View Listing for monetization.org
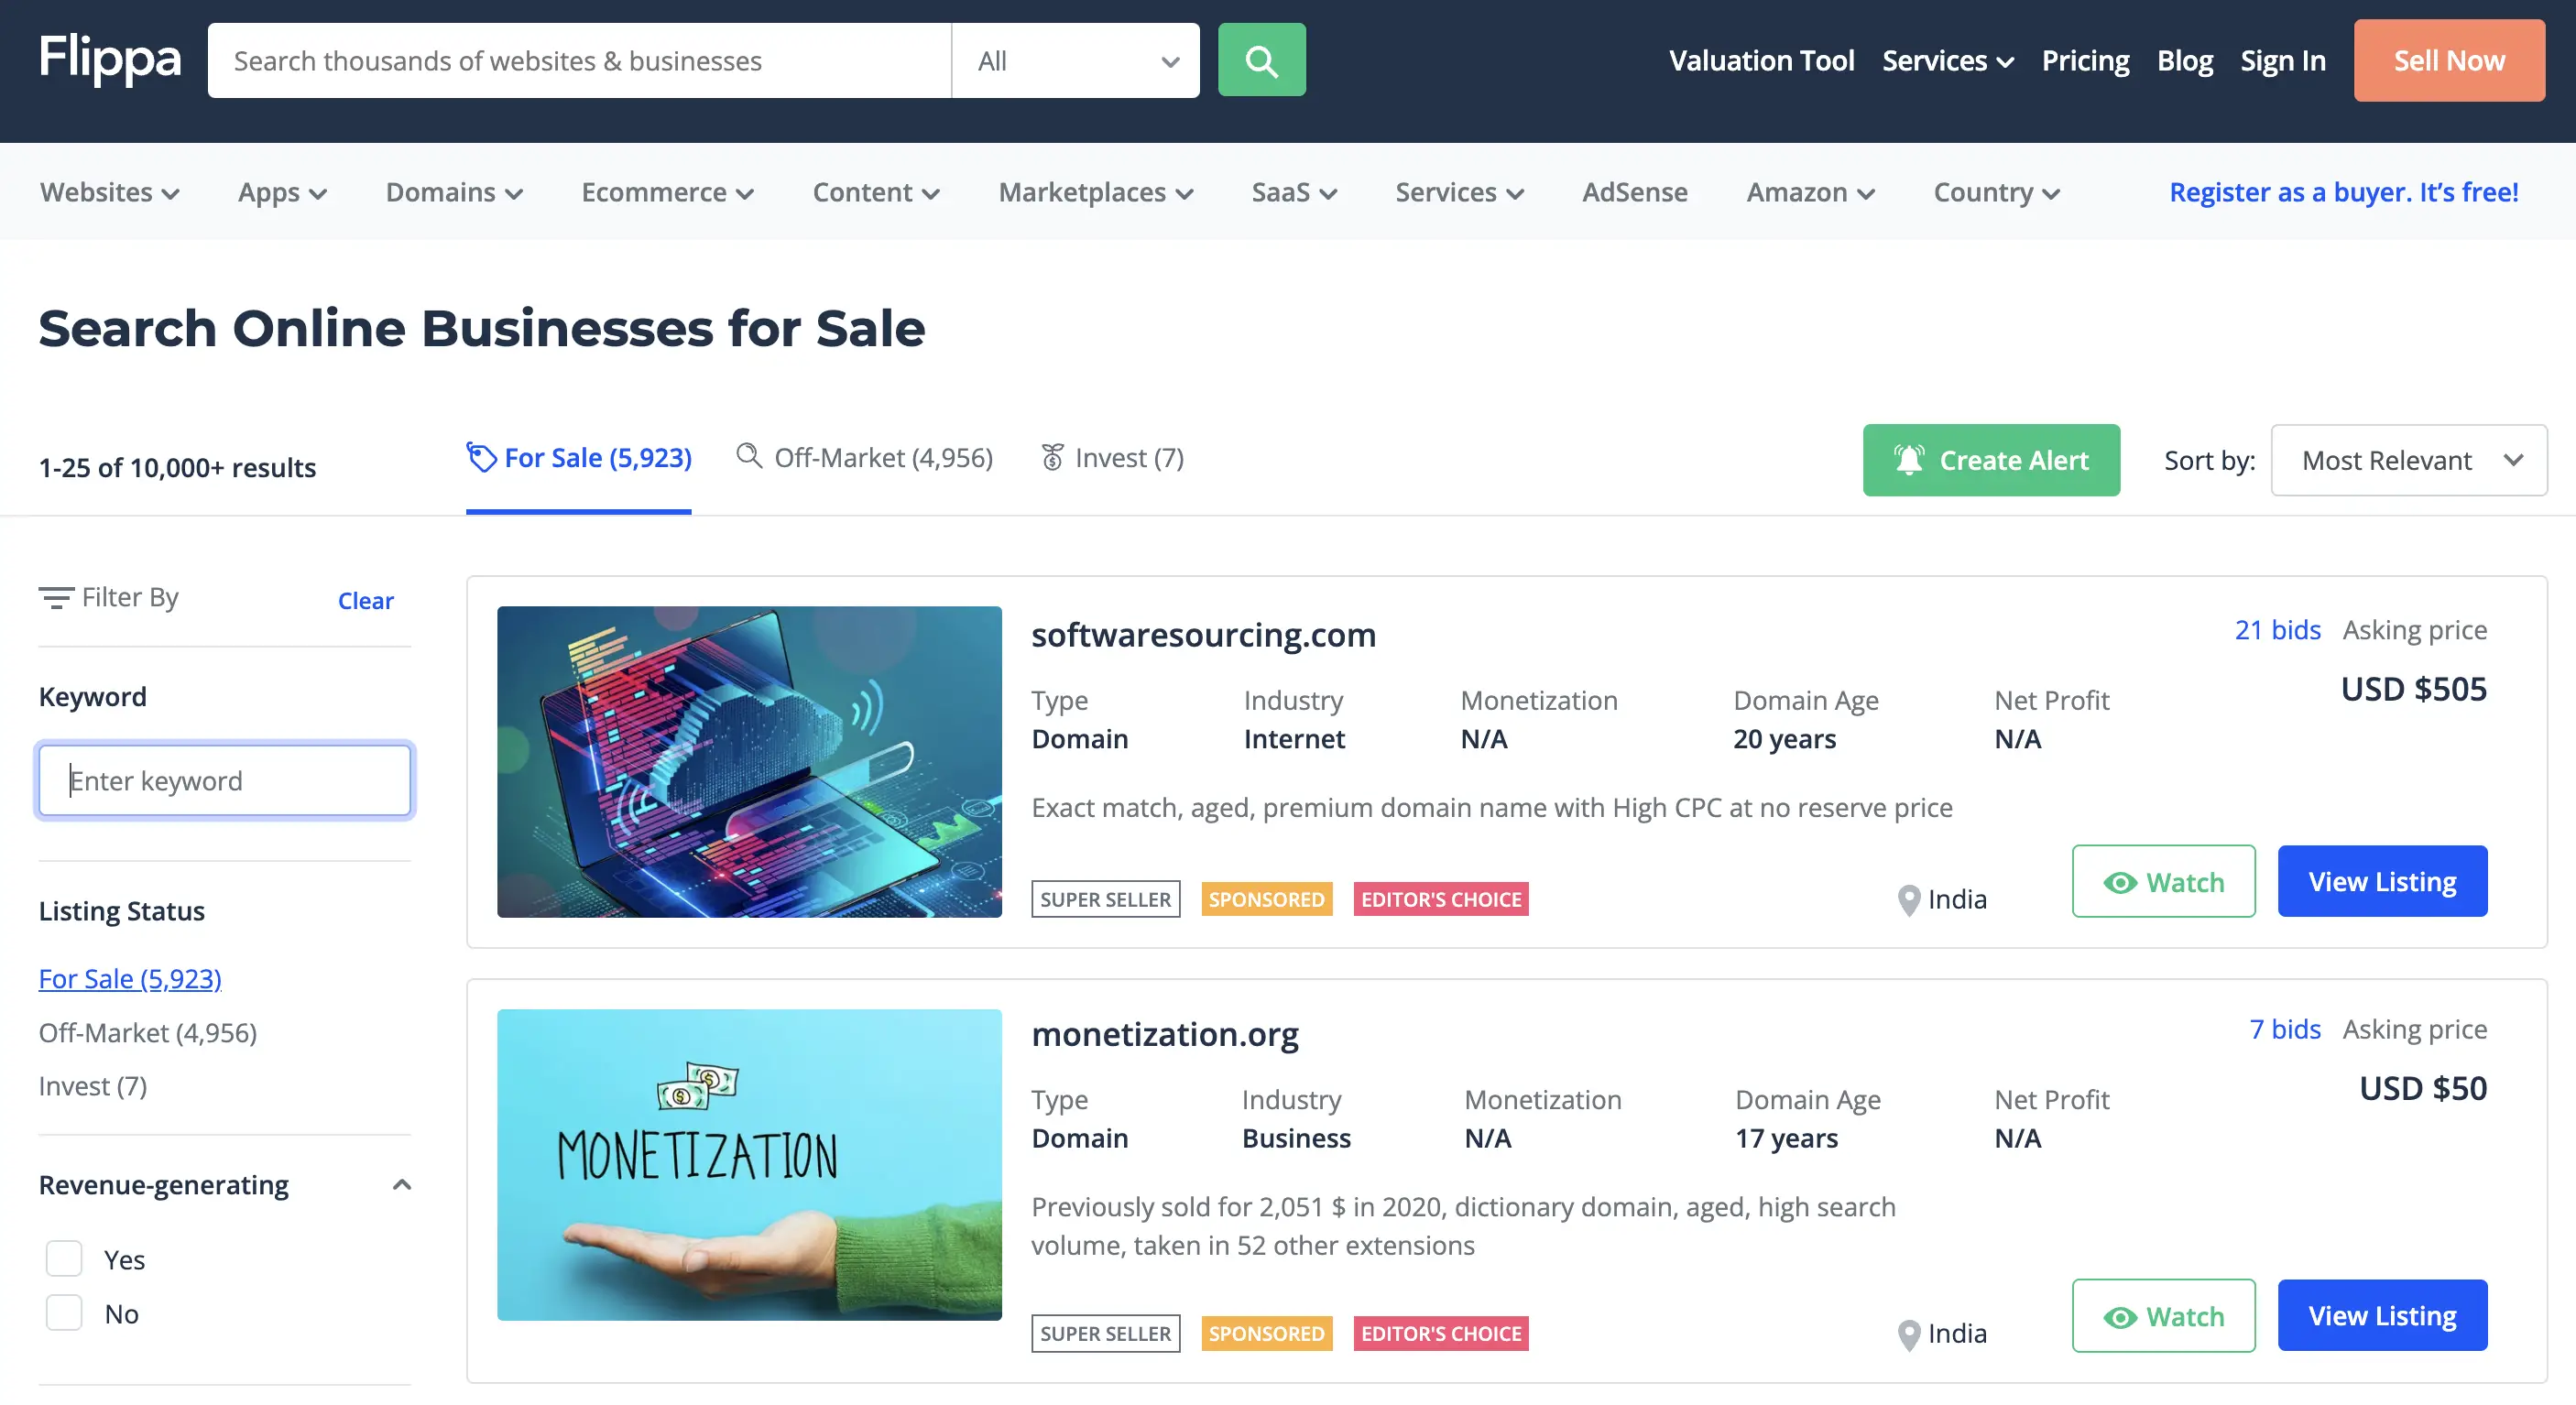The width and height of the screenshot is (2576, 1405). [2382, 1315]
